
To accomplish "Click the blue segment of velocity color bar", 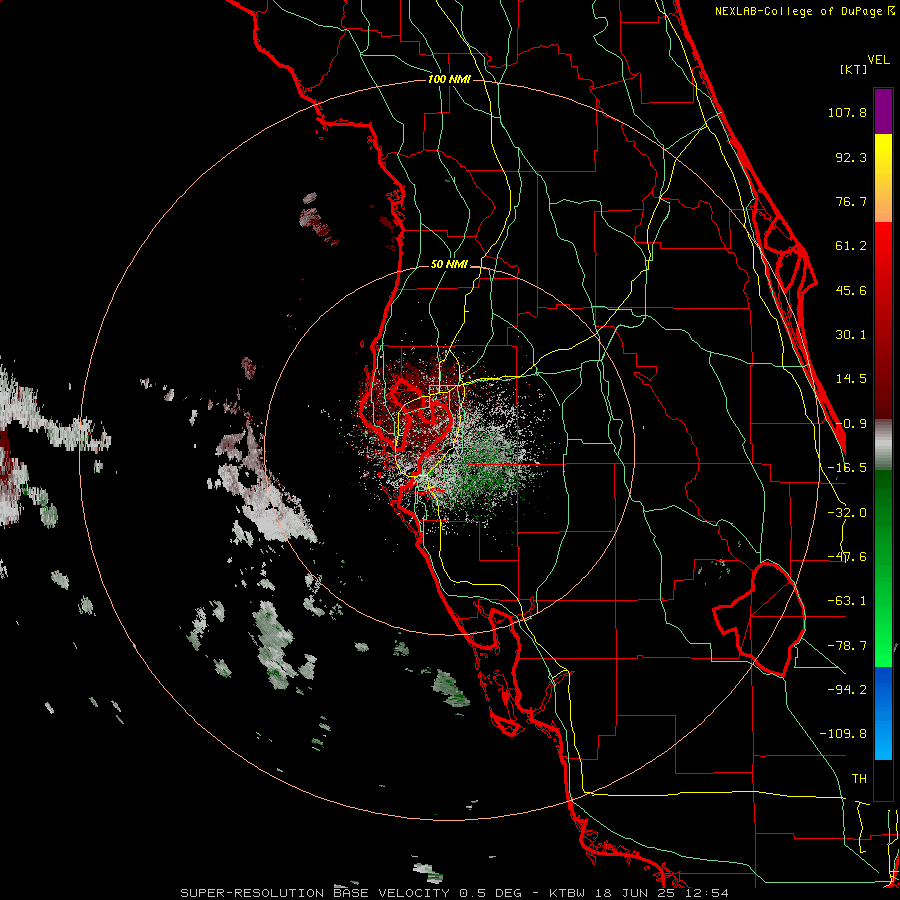I will (883, 713).
